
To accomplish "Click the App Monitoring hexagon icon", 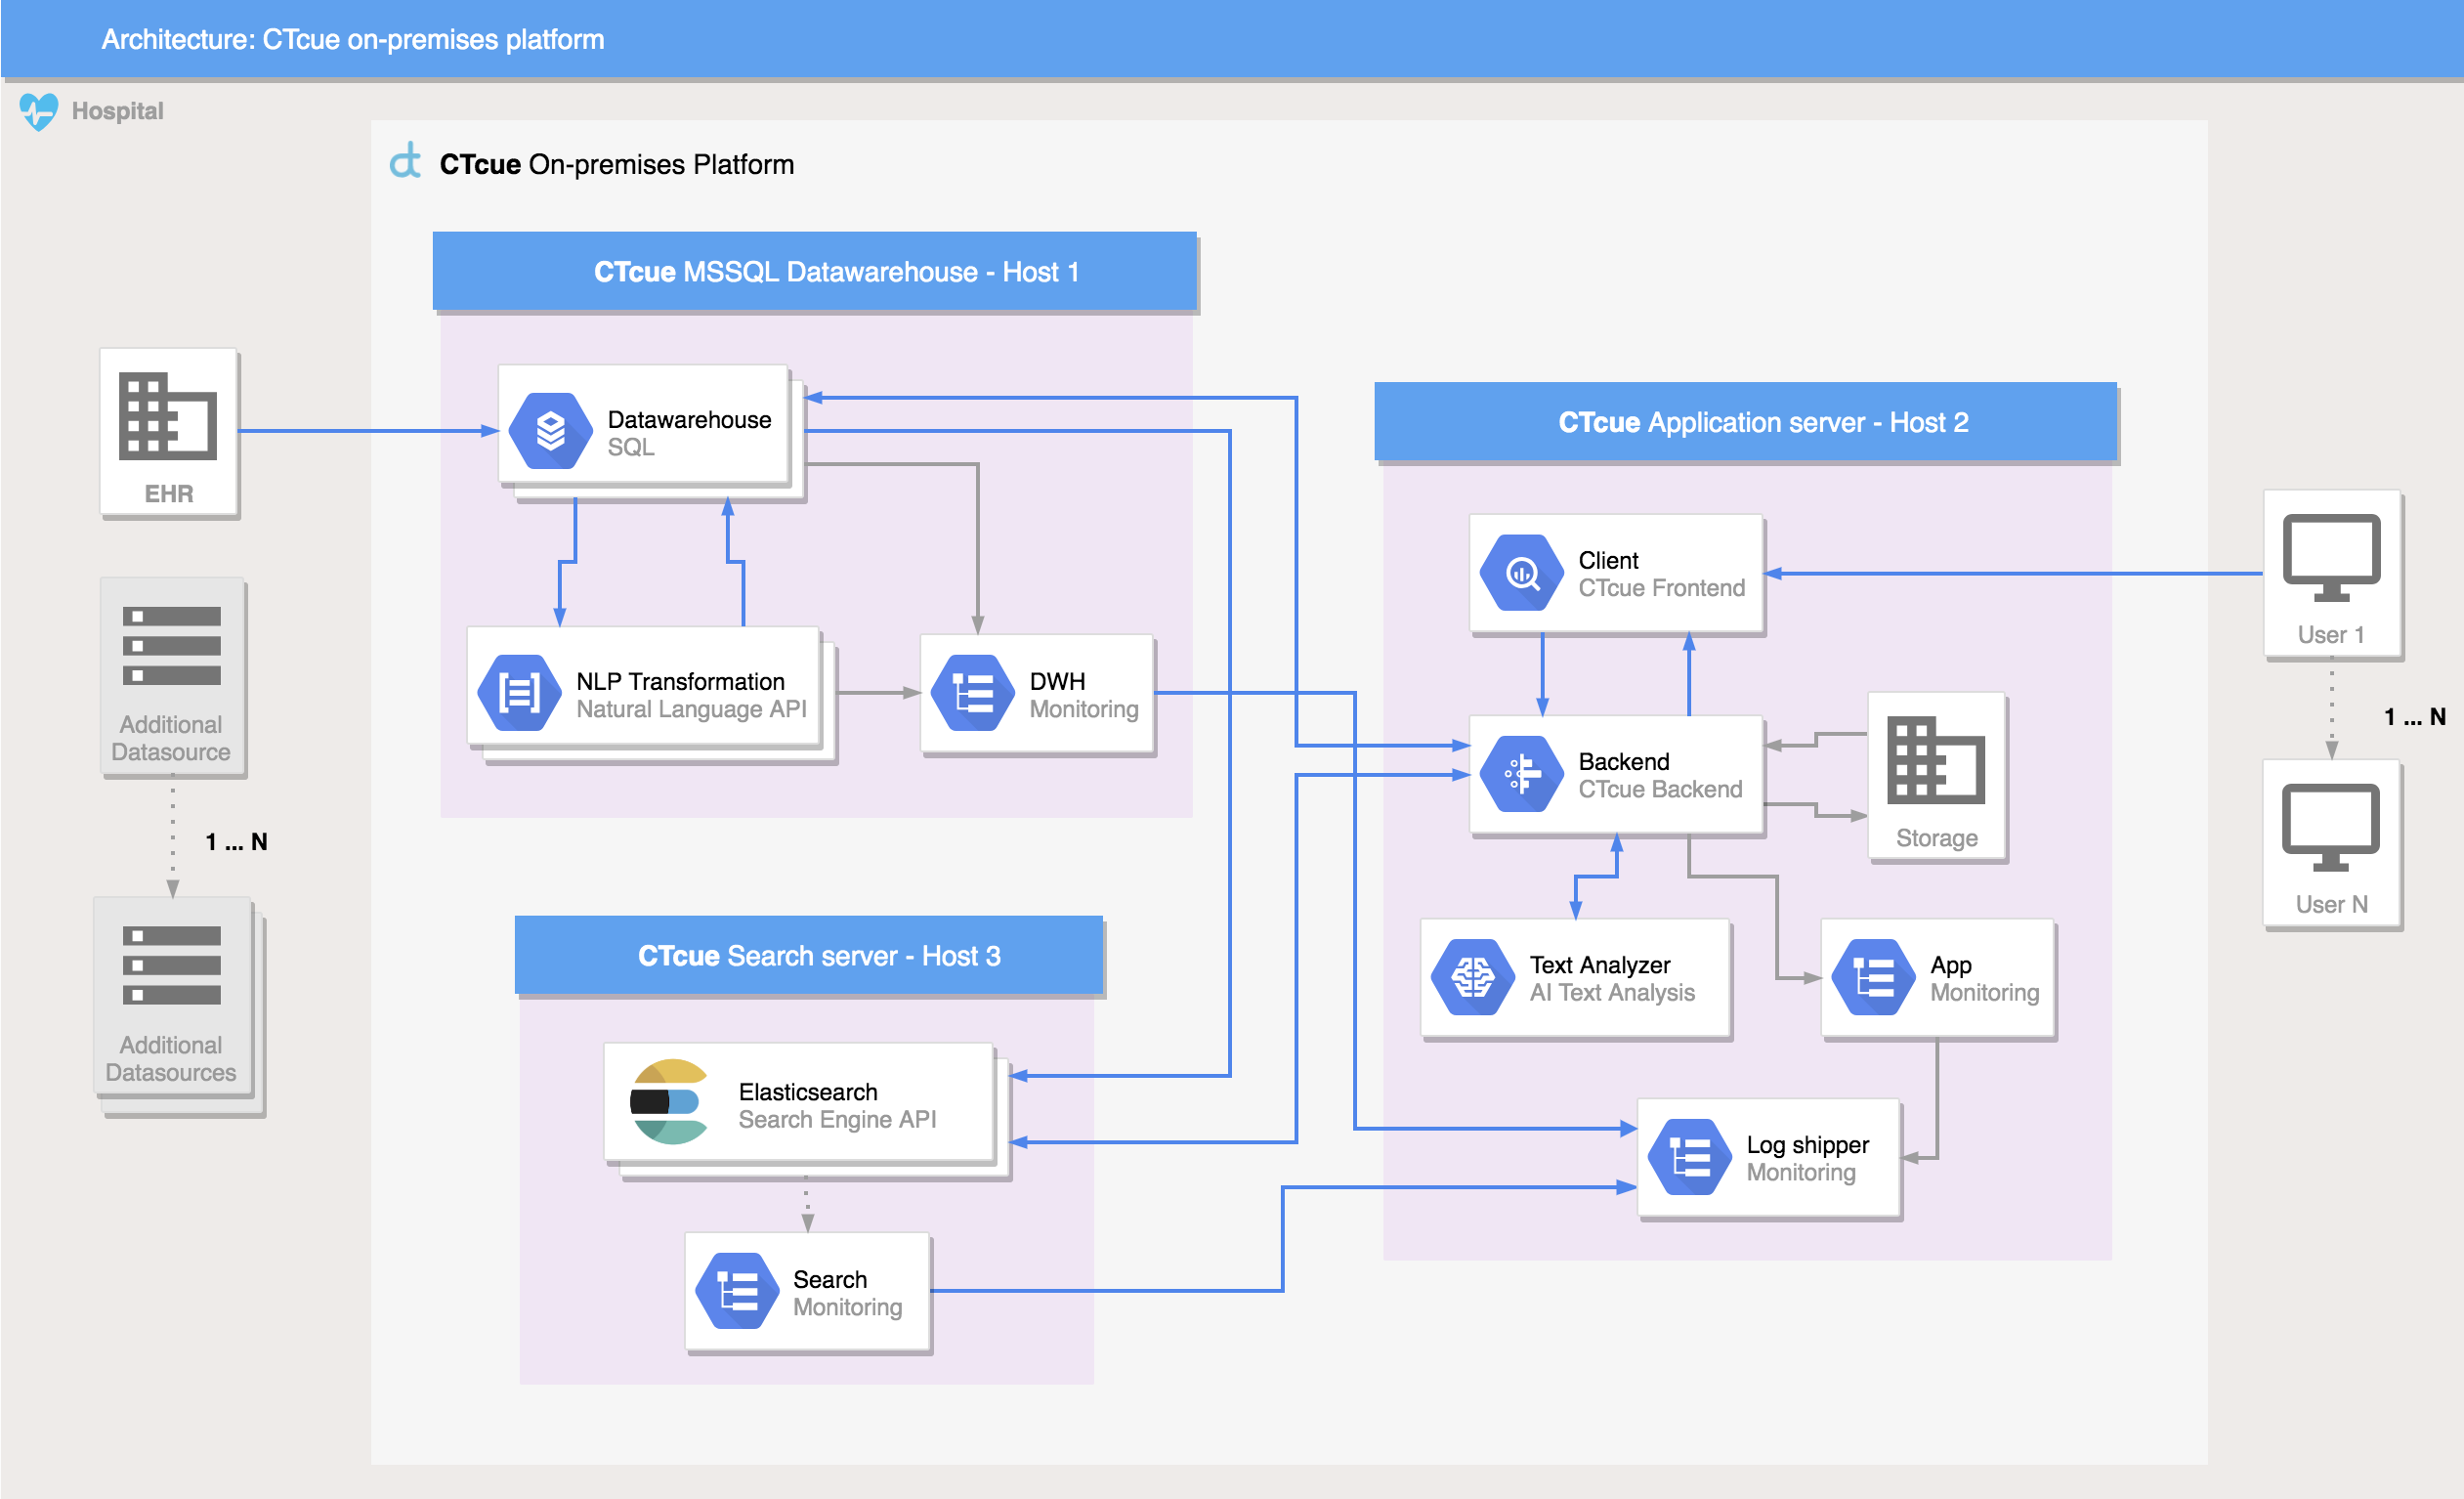I will pyautogui.click(x=1873, y=977).
